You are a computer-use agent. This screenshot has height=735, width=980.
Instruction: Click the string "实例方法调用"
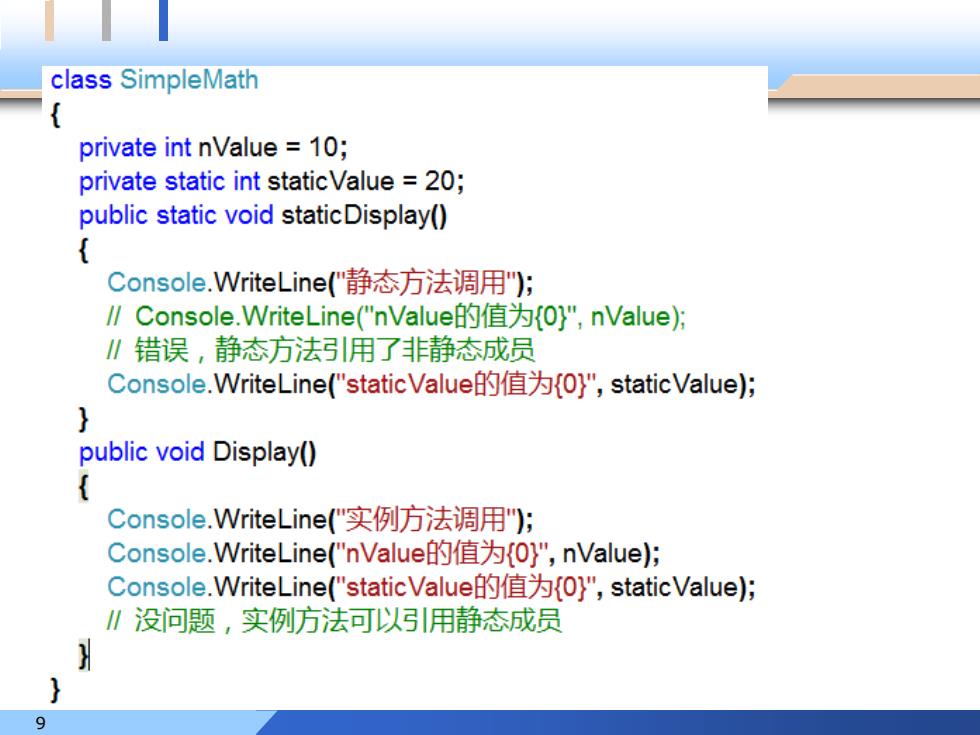point(426,519)
